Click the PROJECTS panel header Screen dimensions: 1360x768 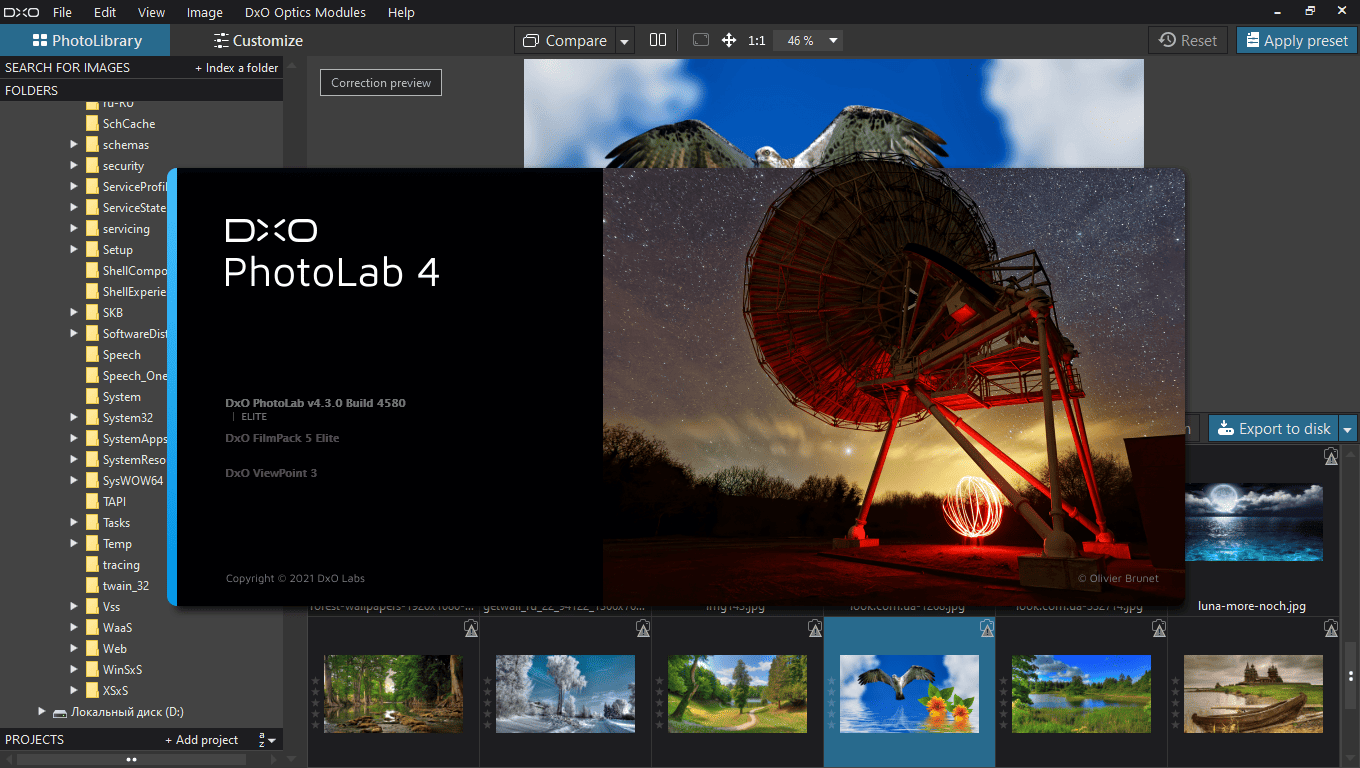[x=34, y=740]
